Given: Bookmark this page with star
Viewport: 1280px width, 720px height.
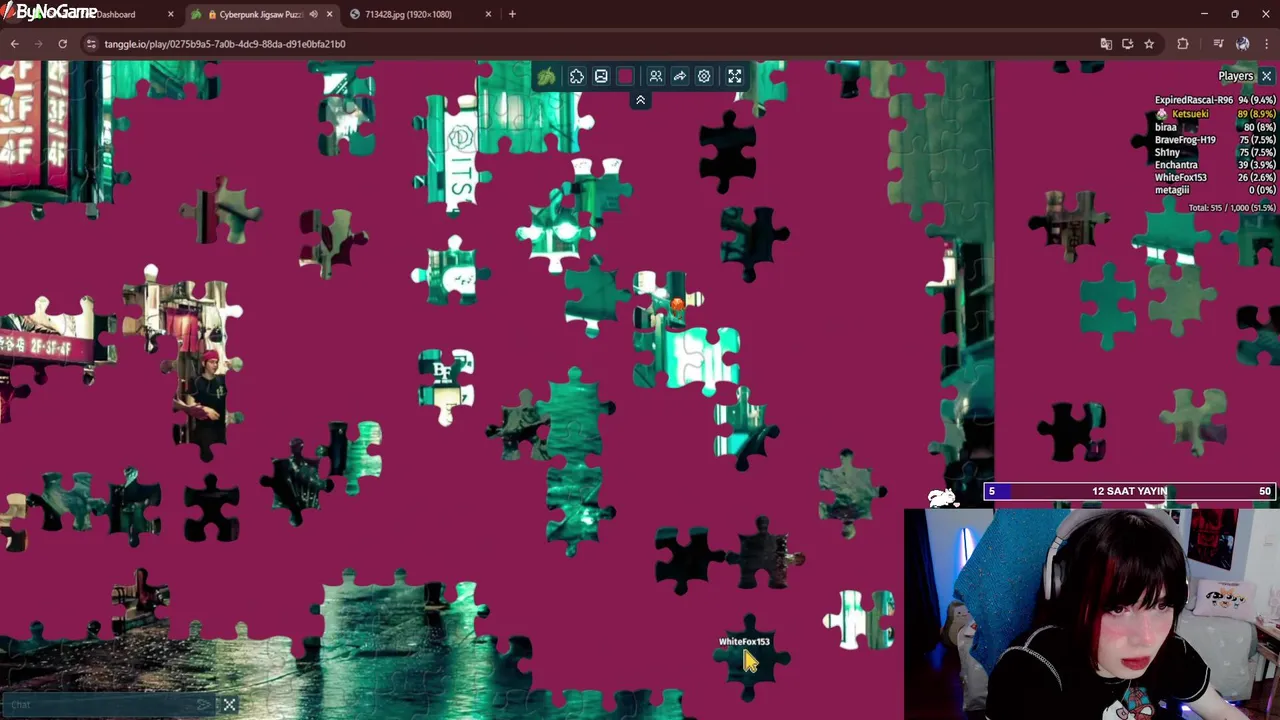Looking at the screenshot, I should click(1149, 44).
